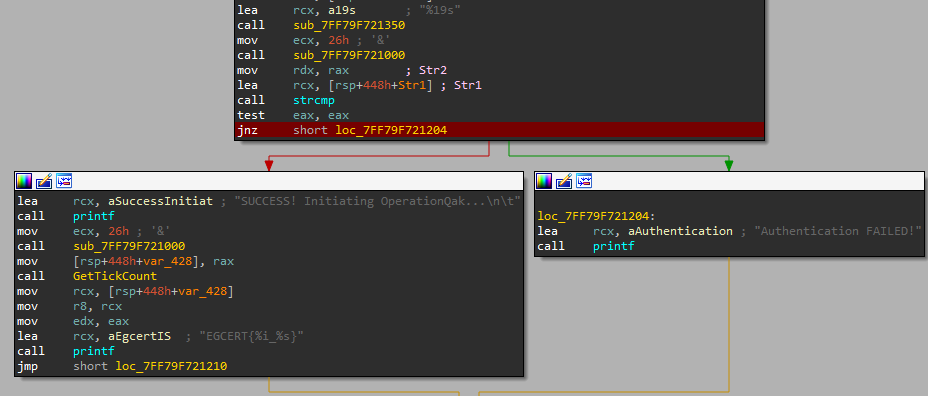
Task: Select the highlighted jnz instruction line
Action: [500, 130]
